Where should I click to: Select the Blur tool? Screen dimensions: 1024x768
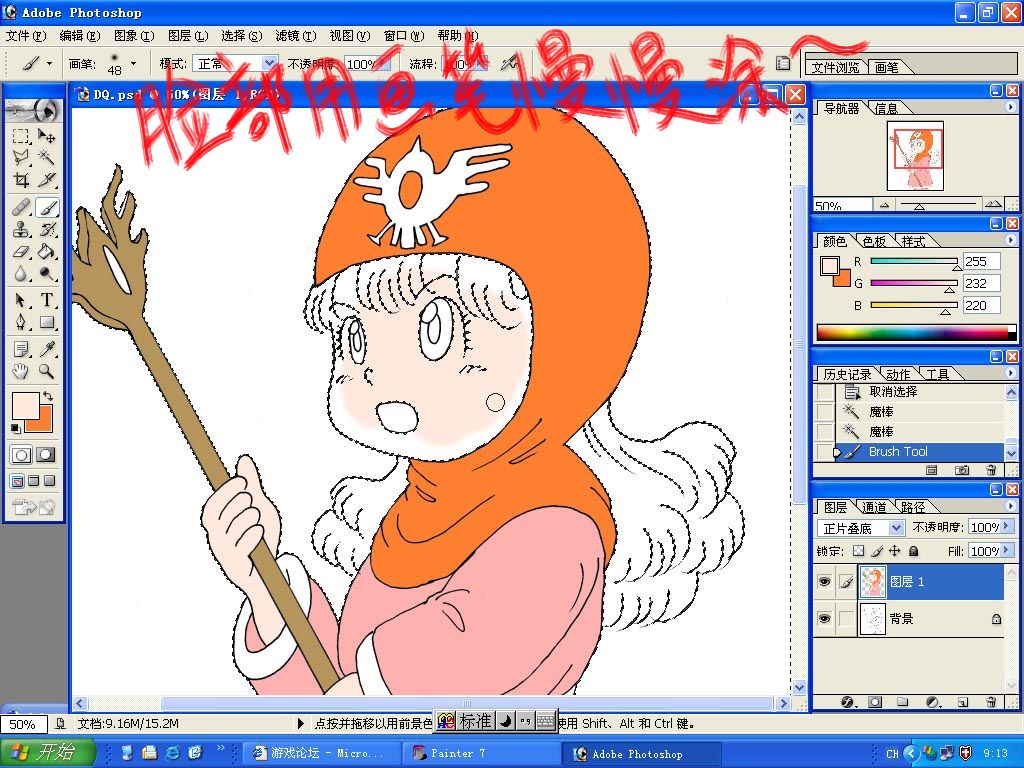21,273
